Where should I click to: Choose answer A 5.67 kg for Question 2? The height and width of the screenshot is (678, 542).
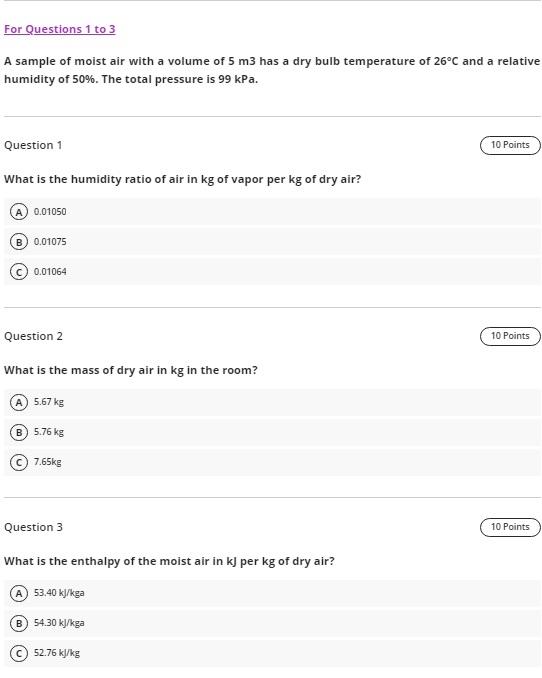click(272, 403)
